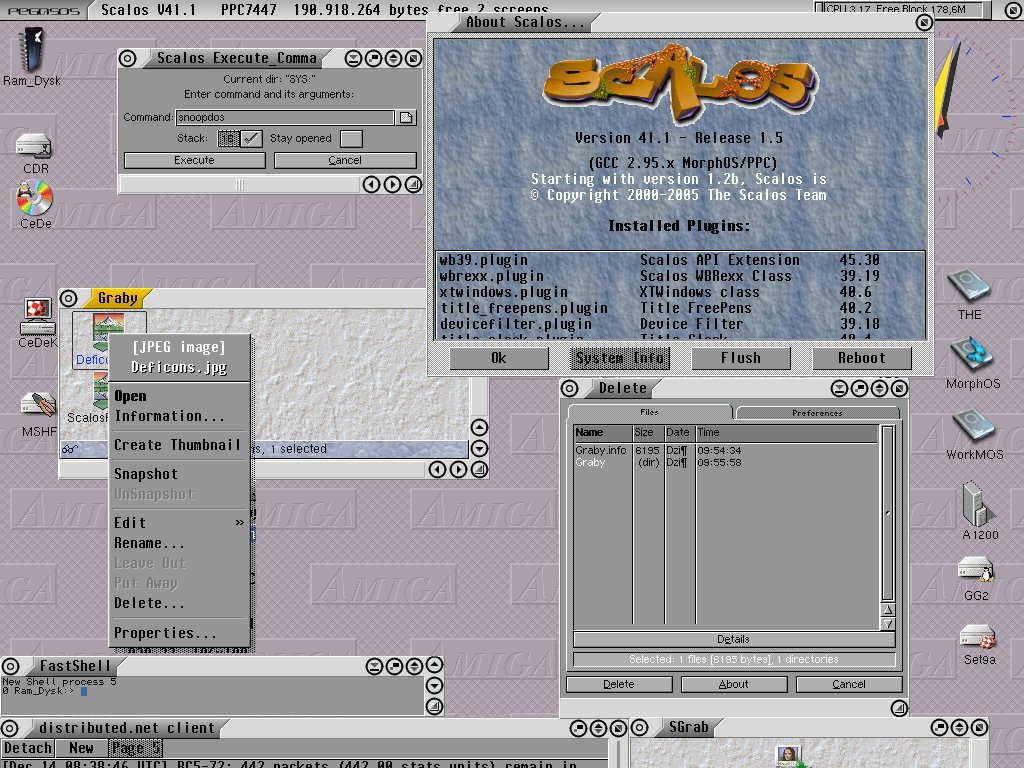Click the Detach button in distributed.net client
The height and width of the screenshot is (768, 1024).
tap(27, 748)
